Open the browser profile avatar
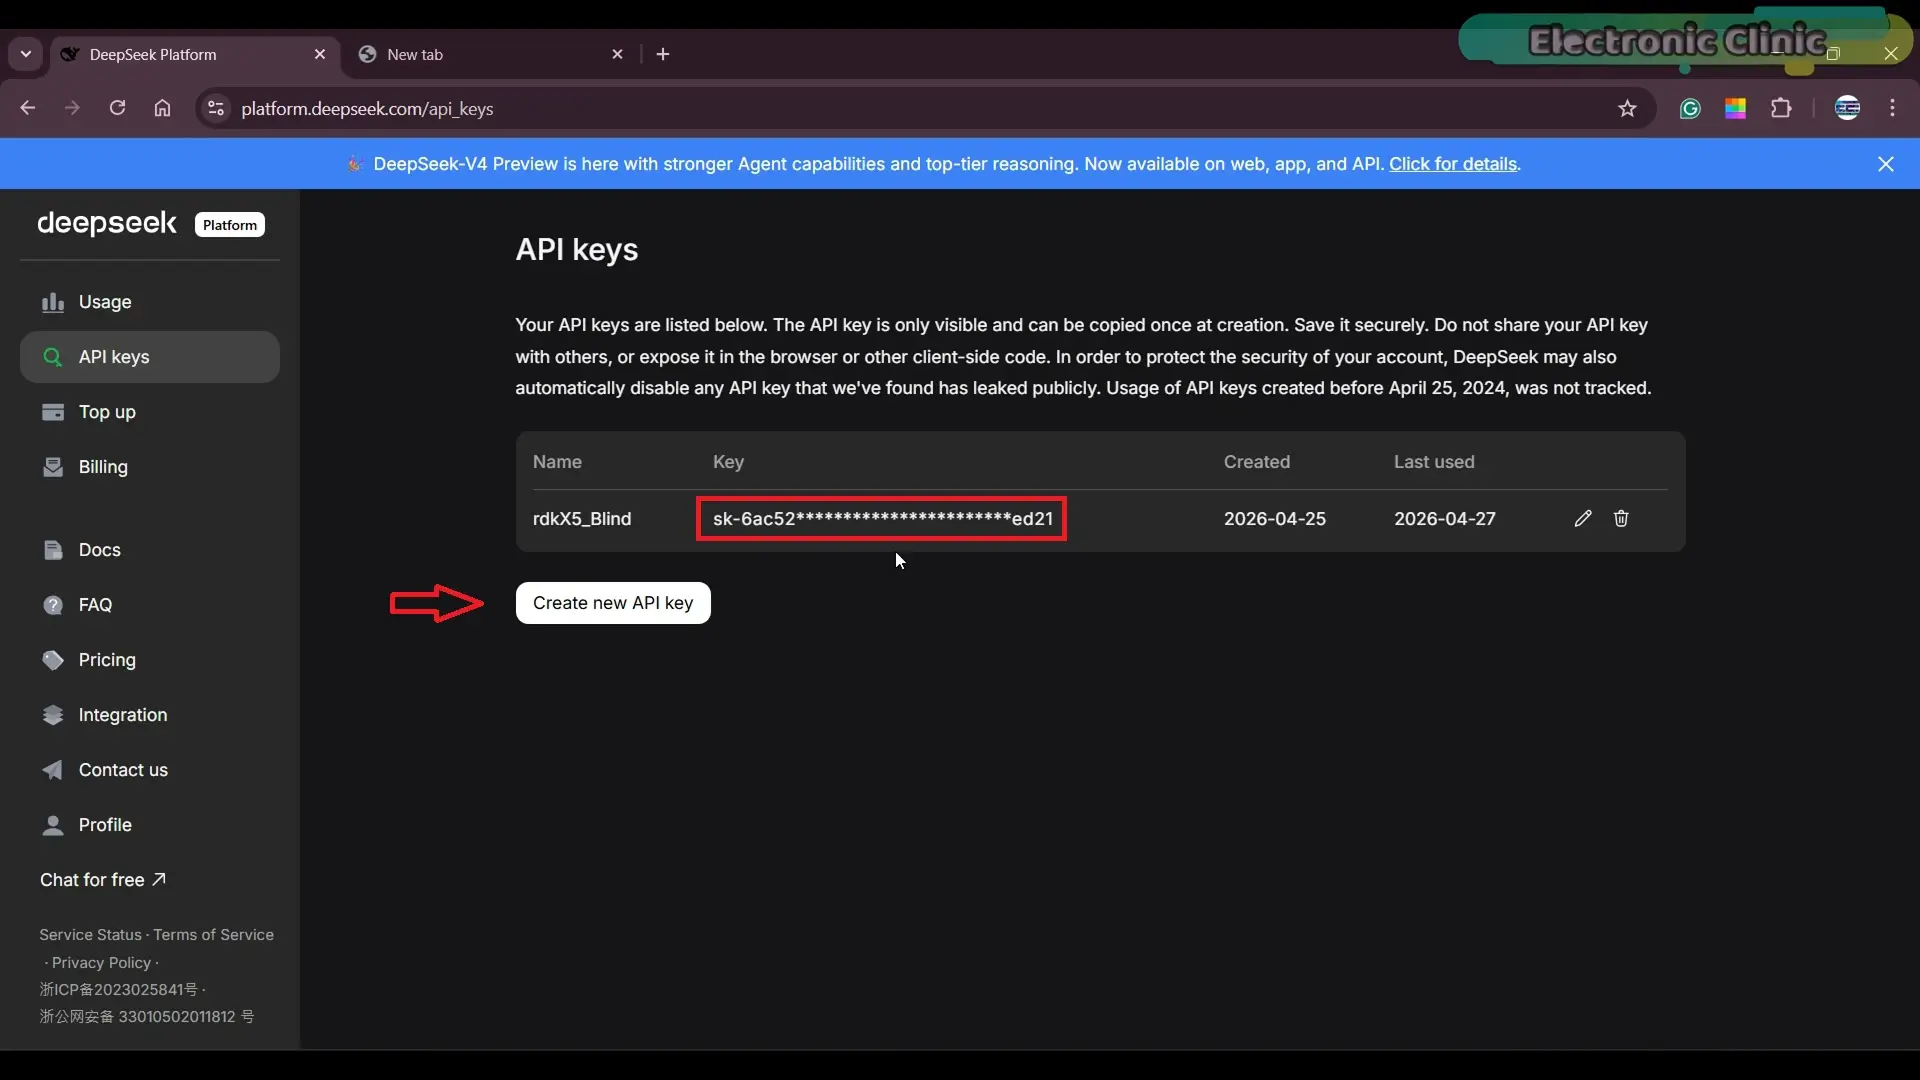The image size is (1920, 1080). pyautogui.click(x=1848, y=109)
